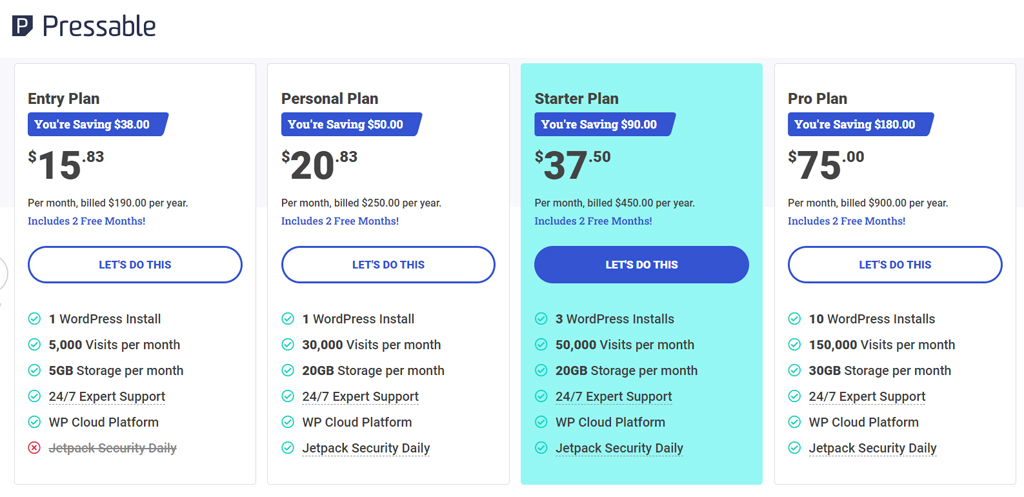
Task: Click the check icon beside 10 WordPress Installs
Action: tap(795, 319)
